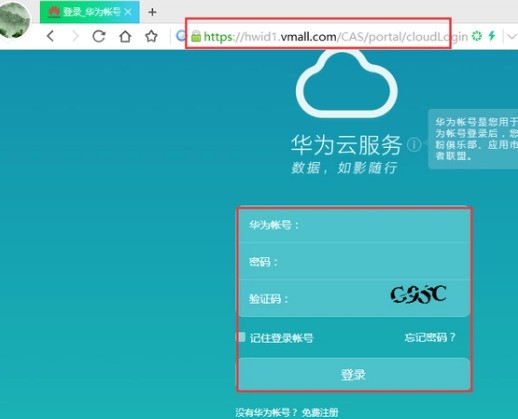Open the 免费注册 registration link
This screenshot has height=419, width=518.
click(x=320, y=413)
